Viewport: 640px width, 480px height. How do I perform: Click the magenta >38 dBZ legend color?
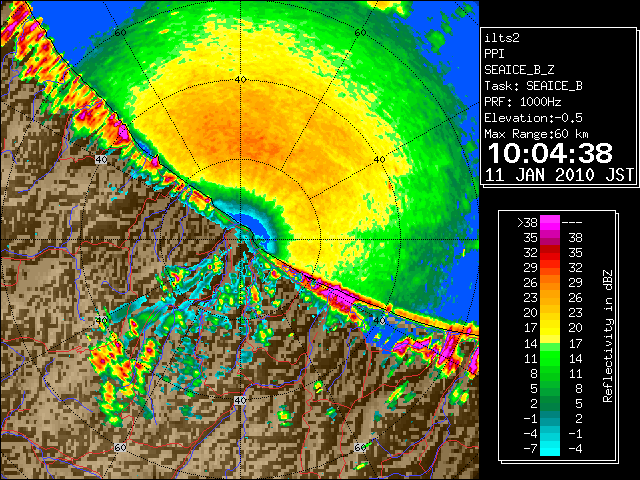550,223
